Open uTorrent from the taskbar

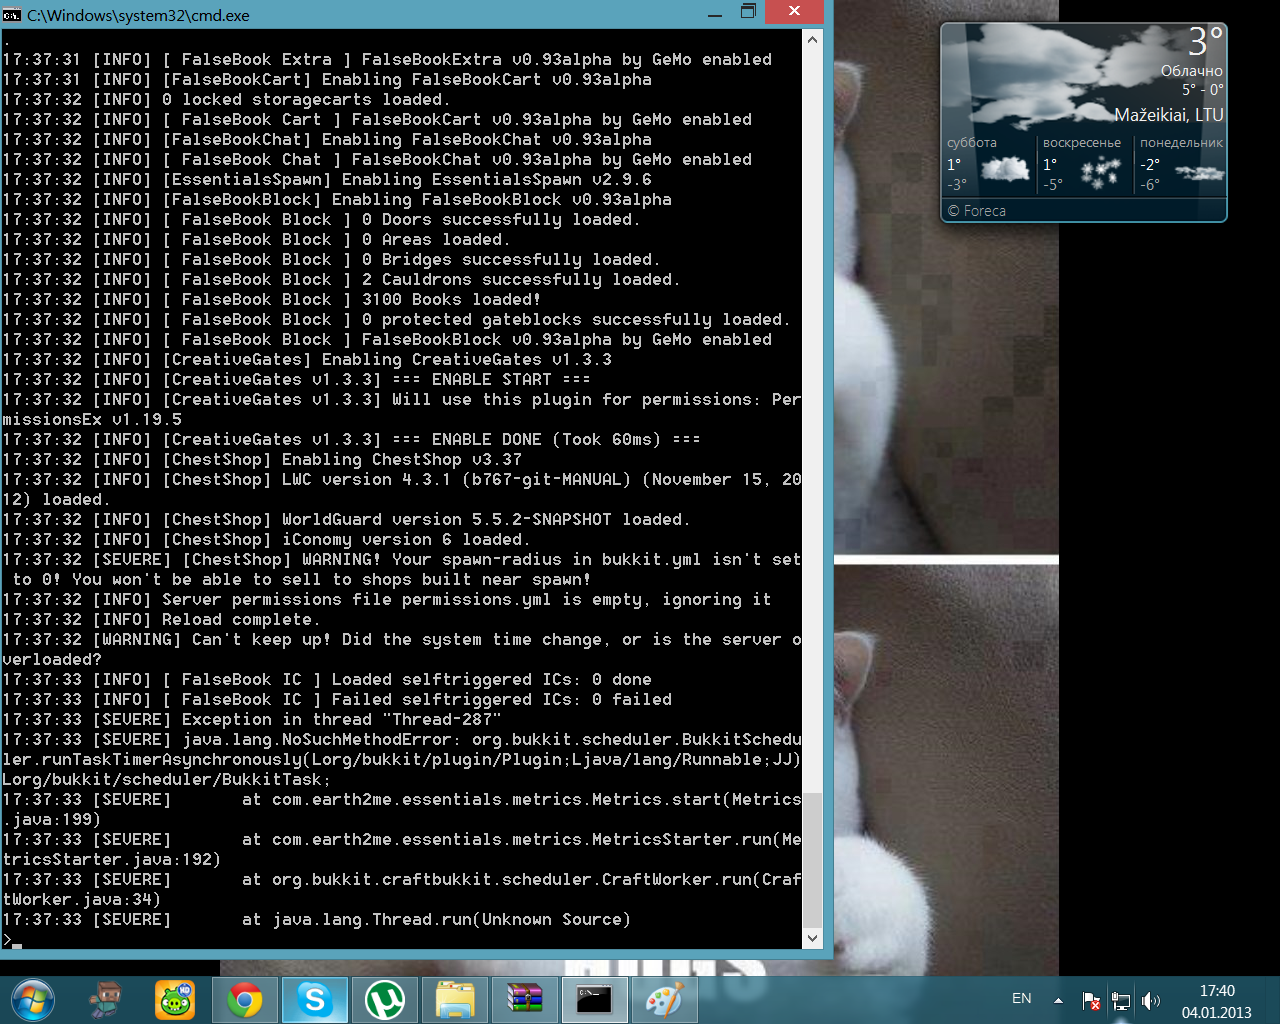385,999
